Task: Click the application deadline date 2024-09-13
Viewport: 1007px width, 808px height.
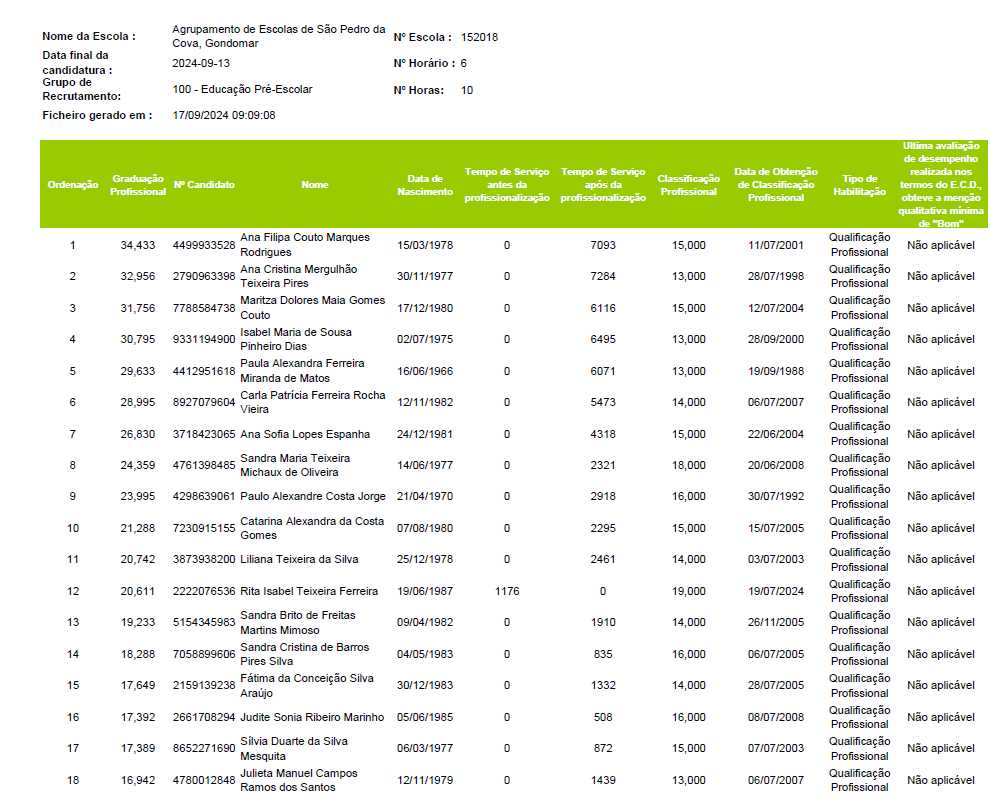Action: (x=201, y=63)
